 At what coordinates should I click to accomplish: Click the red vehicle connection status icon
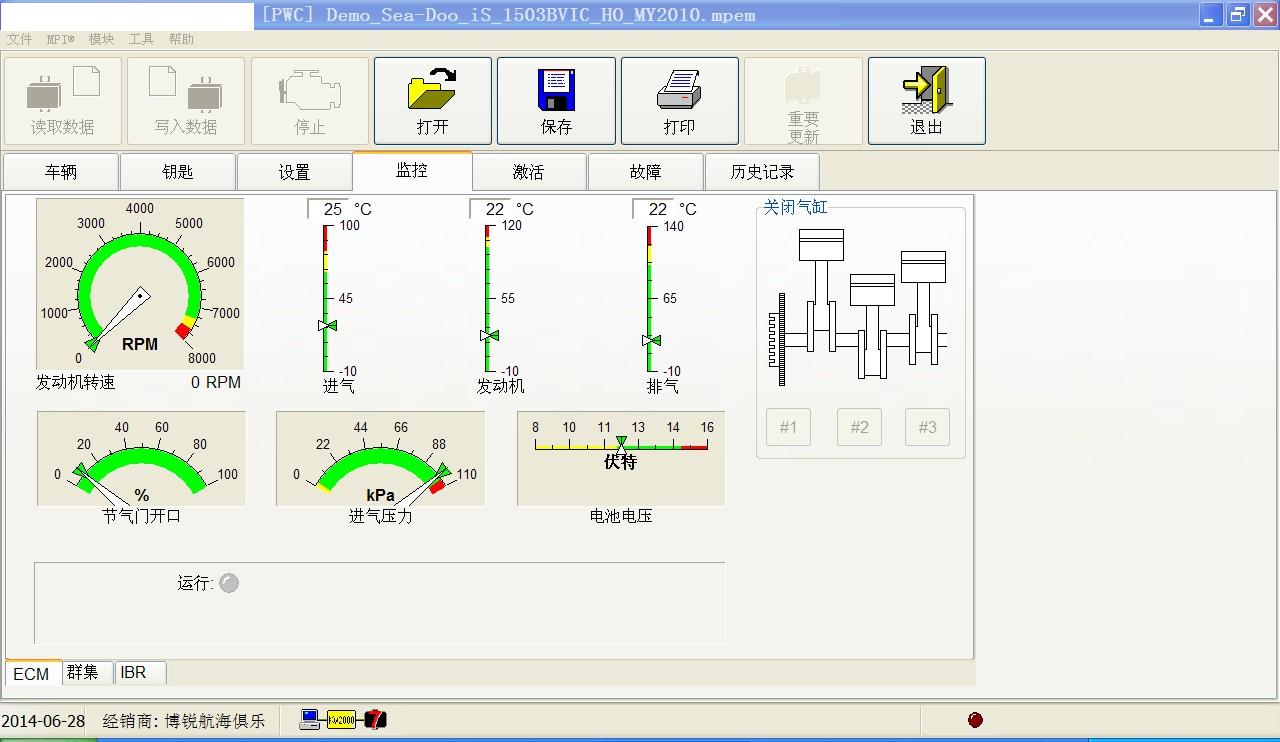[375, 719]
